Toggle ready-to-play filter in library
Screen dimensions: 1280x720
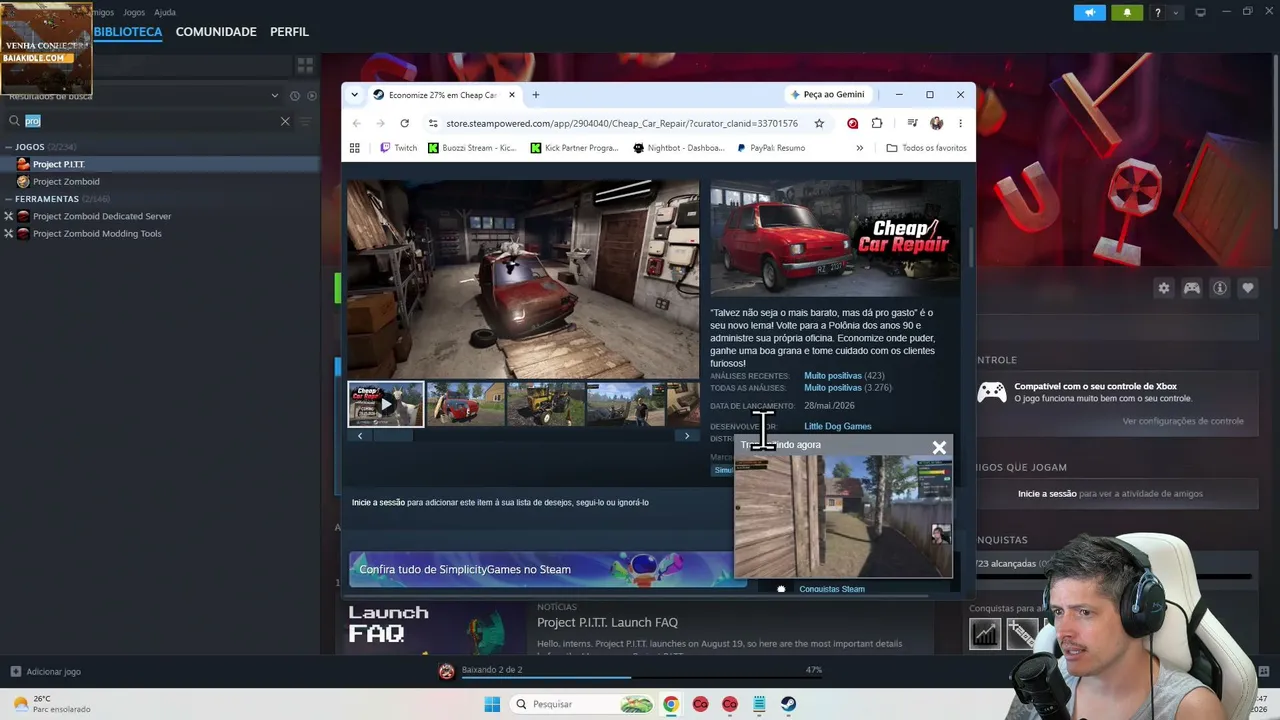point(312,96)
